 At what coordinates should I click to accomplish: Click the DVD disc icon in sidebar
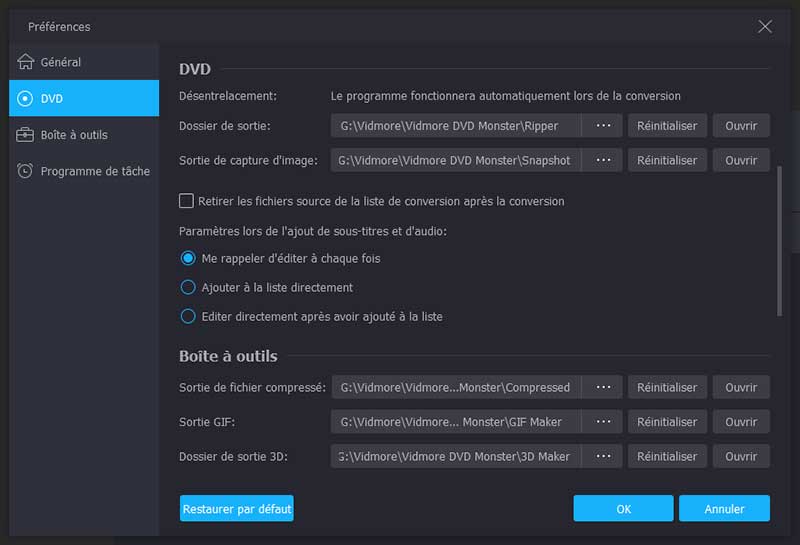(x=26, y=99)
